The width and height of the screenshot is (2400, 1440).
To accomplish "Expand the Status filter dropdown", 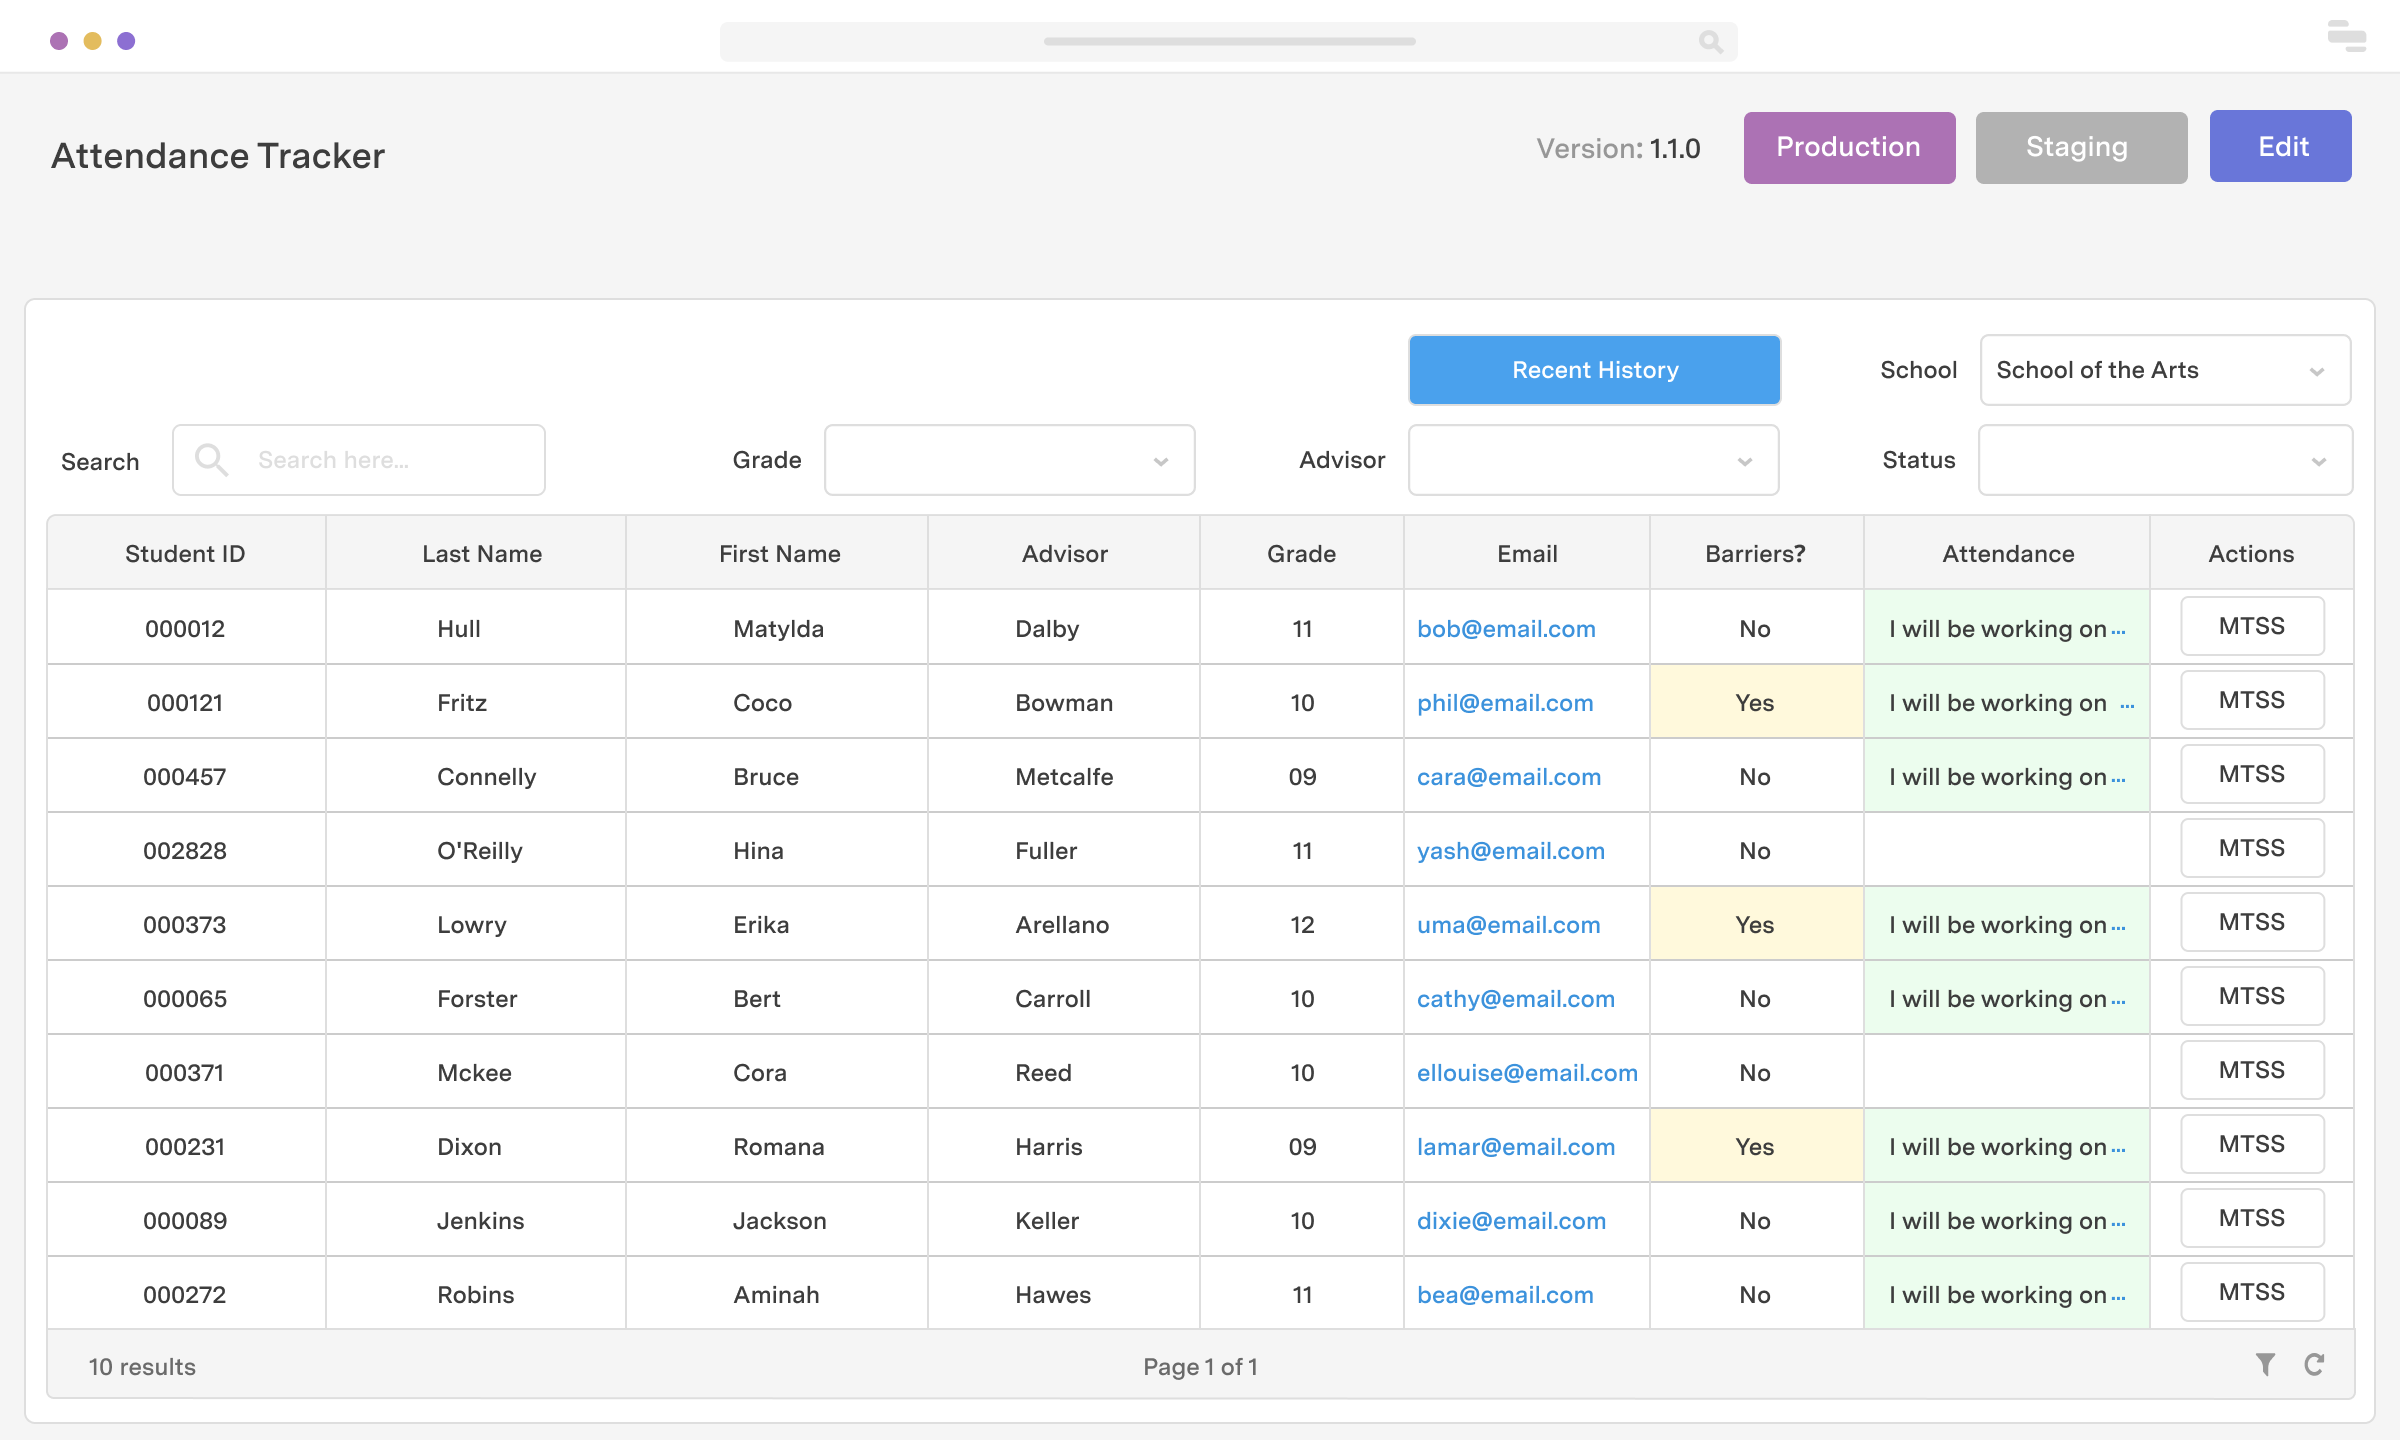I will click(x=2165, y=460).
